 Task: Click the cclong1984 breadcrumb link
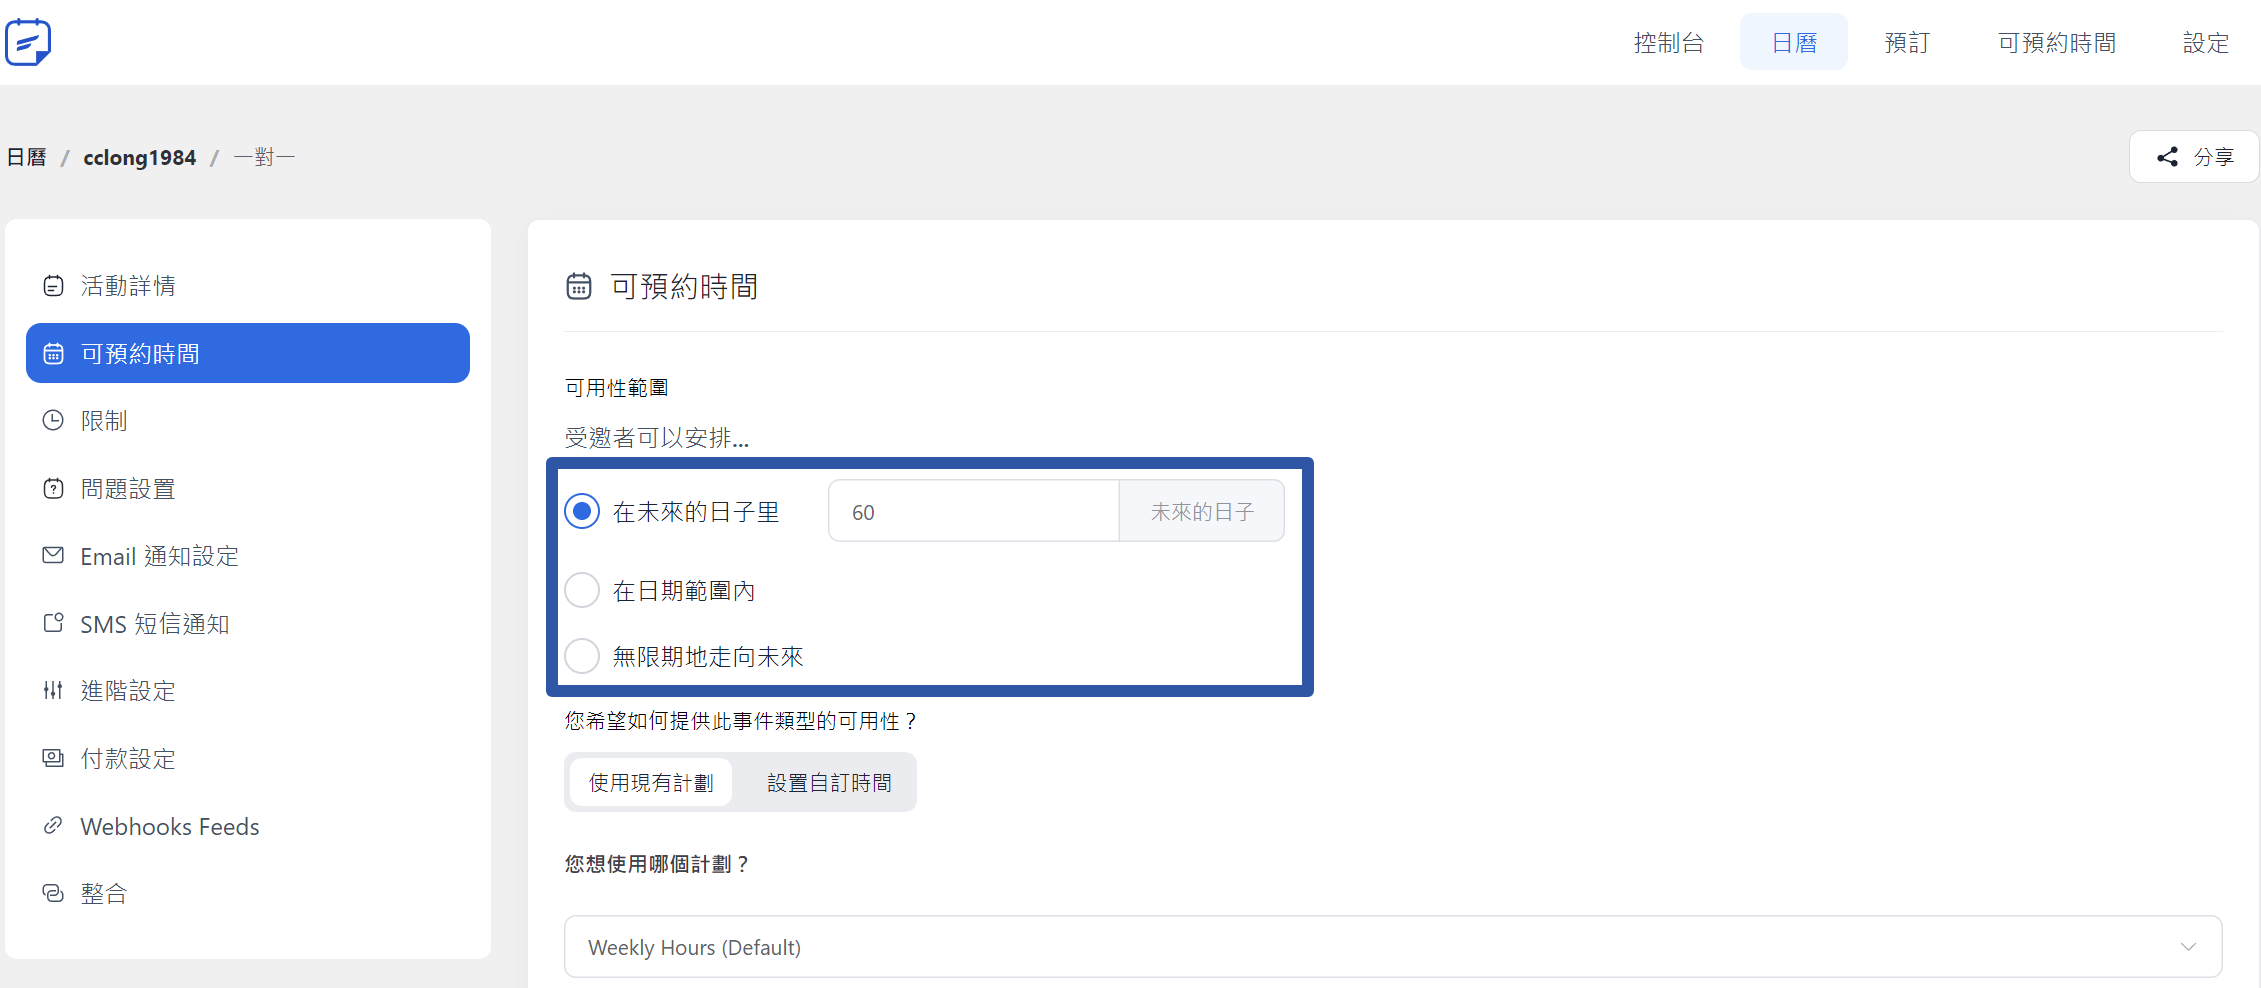click(x=139, y=158)
